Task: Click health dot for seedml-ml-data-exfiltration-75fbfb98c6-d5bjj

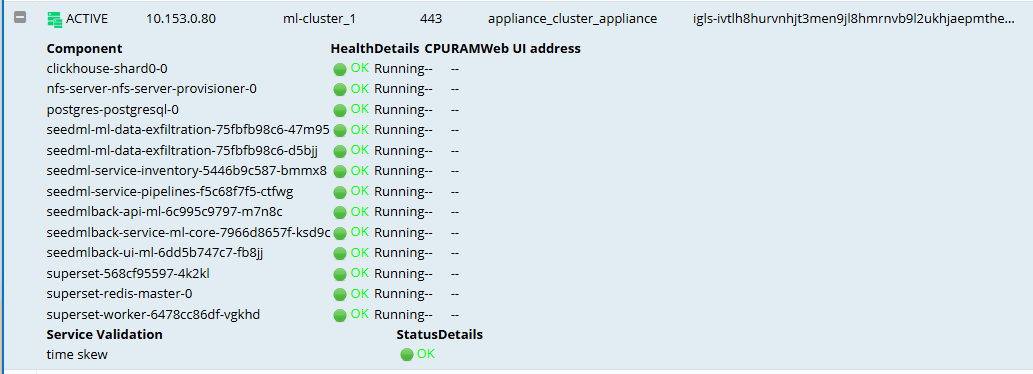Action: pos(340,151)
